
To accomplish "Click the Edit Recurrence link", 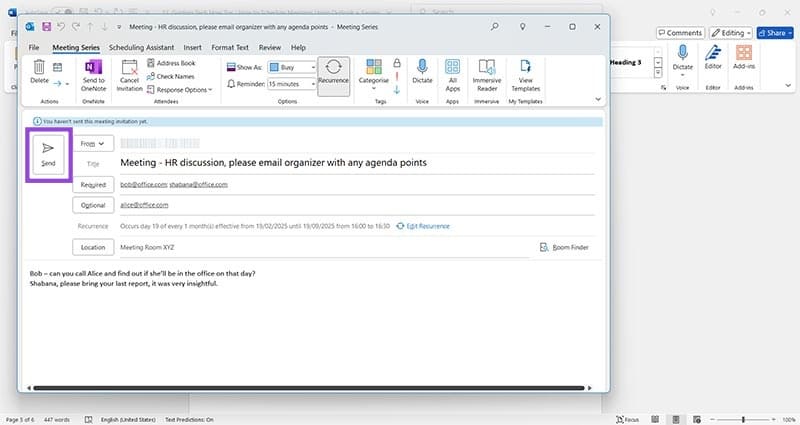I will pos(423,226).
